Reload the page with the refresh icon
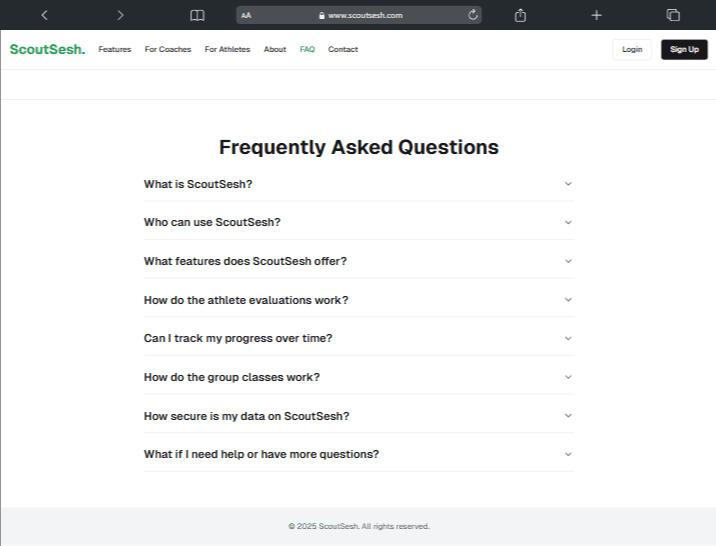This screenshot has height=546, width=716. 472,15
